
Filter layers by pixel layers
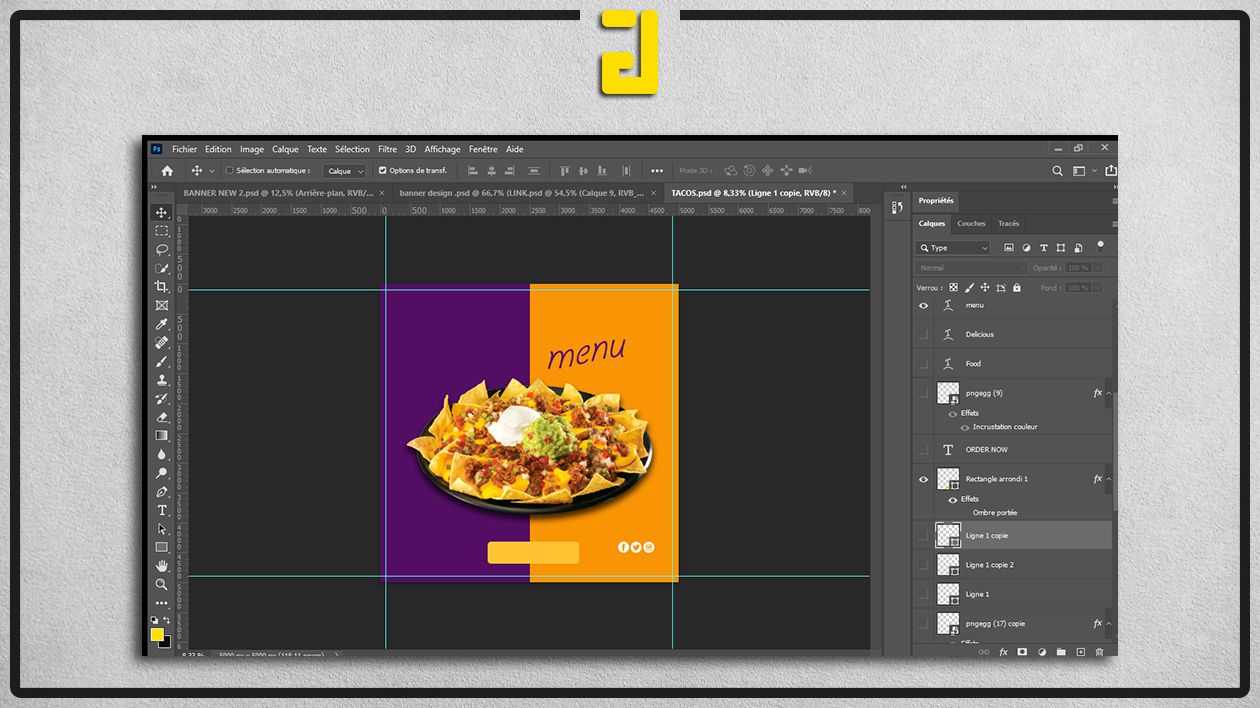coord(1009,248)
